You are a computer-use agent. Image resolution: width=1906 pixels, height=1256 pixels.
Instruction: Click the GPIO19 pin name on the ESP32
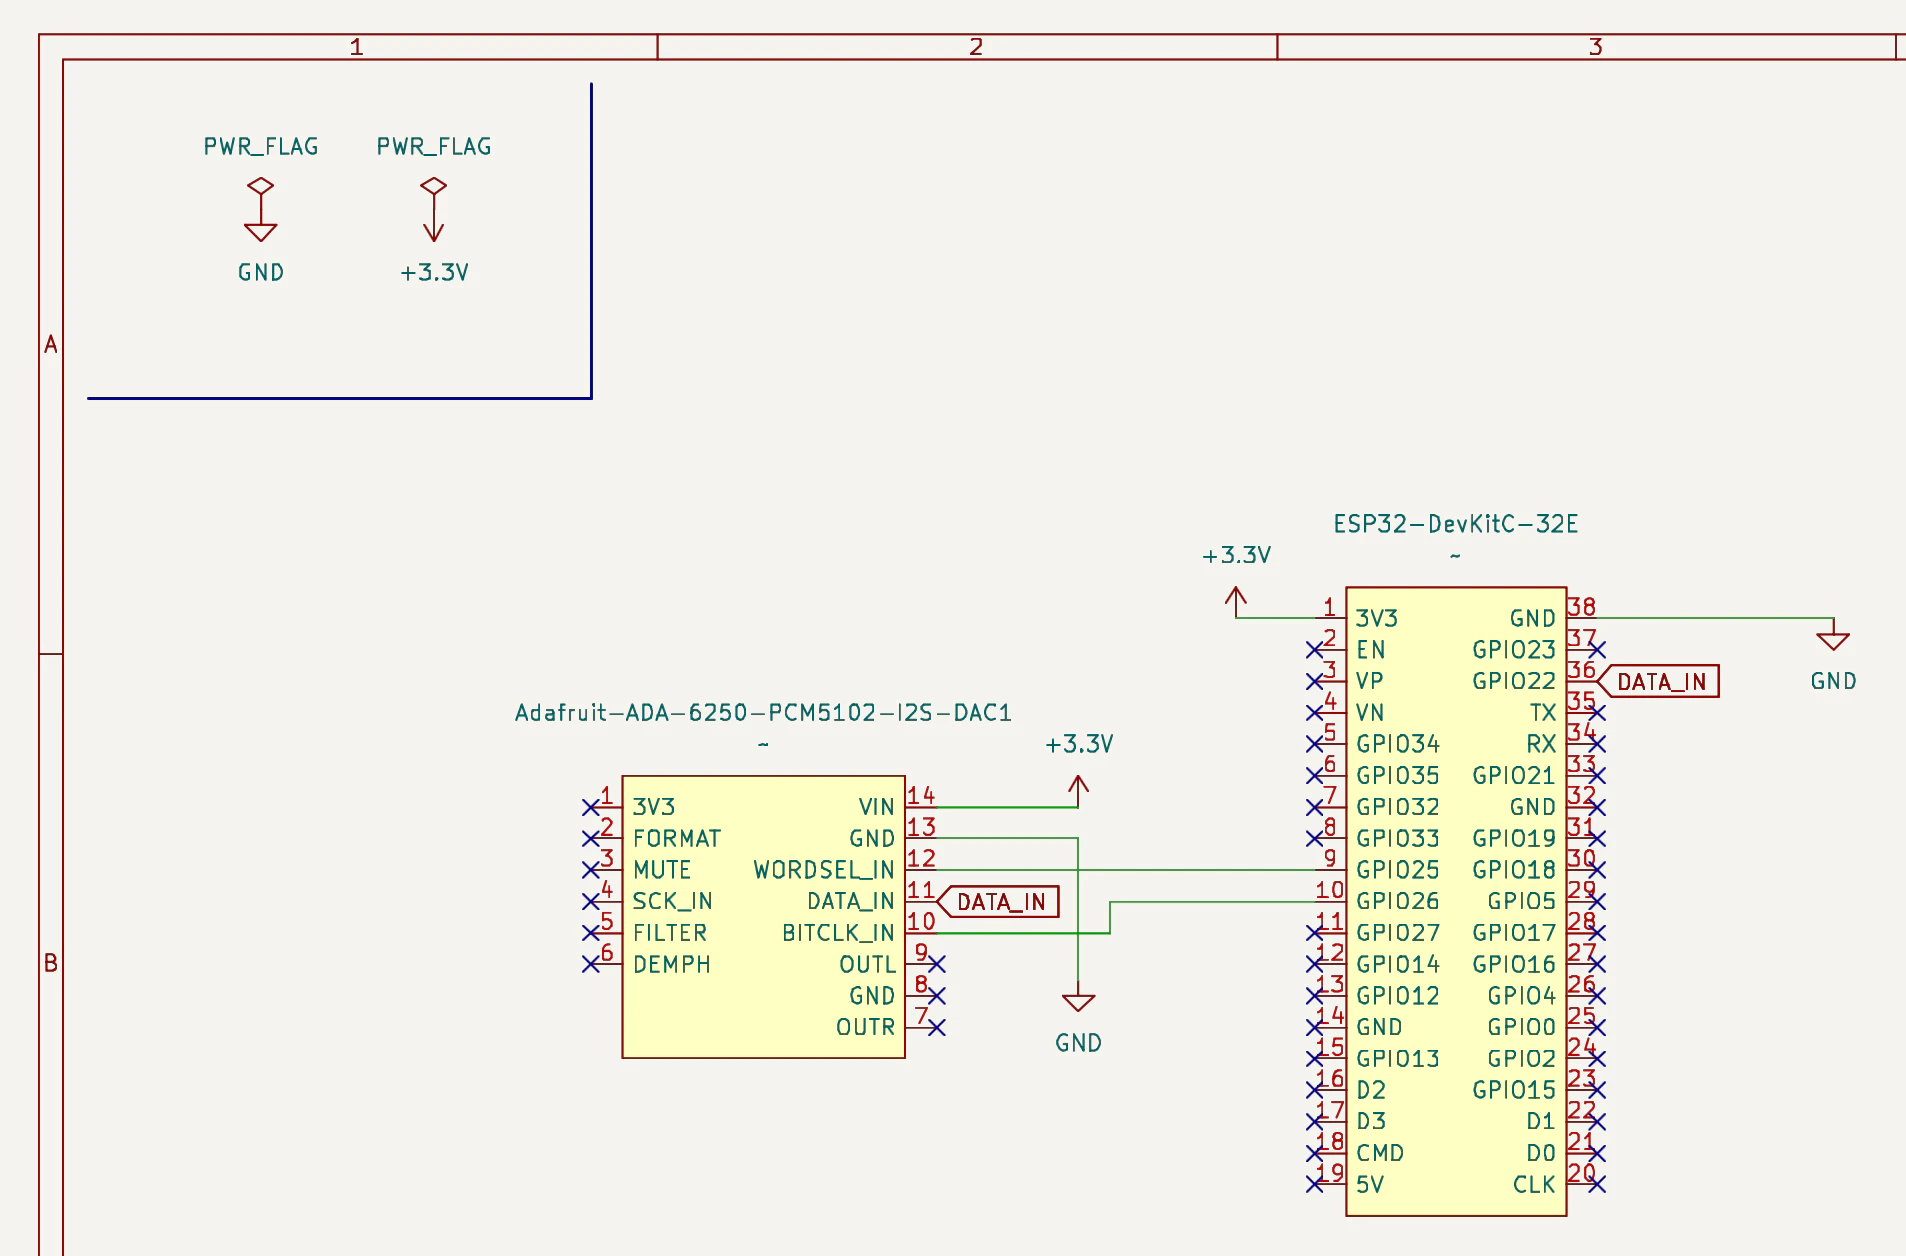pyautogui.click(x=1514, y=838)
